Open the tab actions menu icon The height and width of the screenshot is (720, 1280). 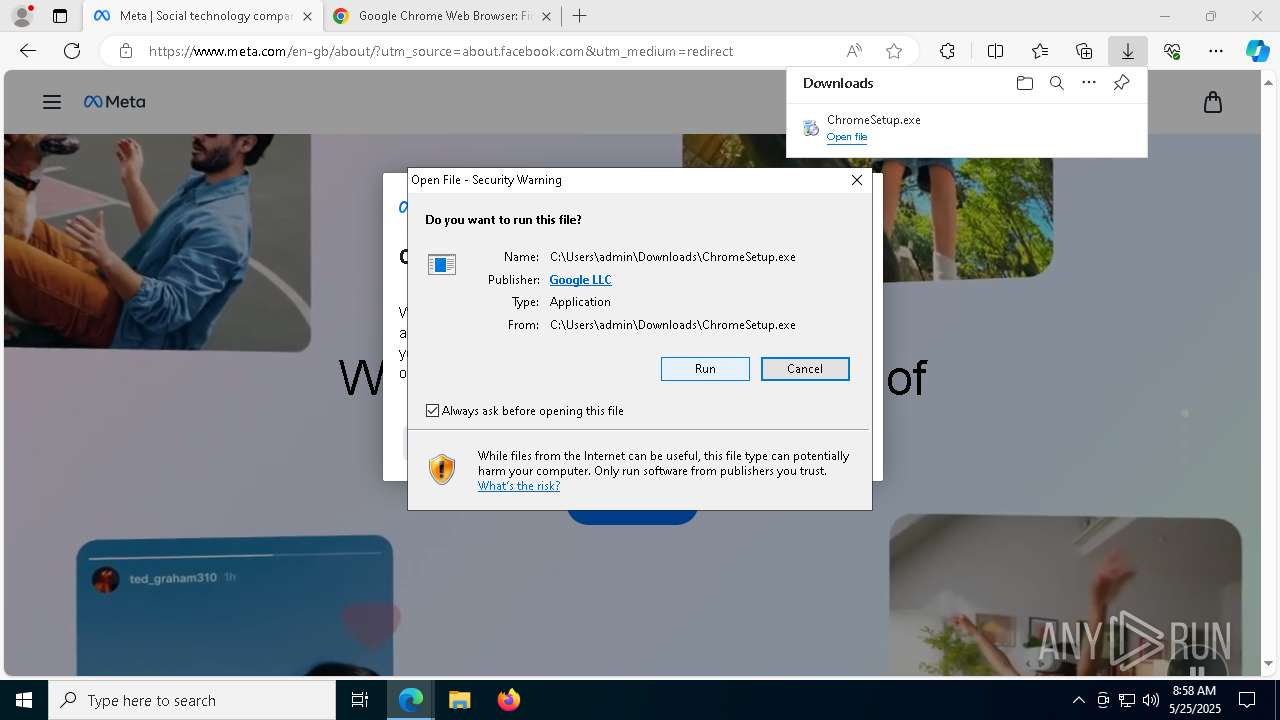(x=60, y=16)
